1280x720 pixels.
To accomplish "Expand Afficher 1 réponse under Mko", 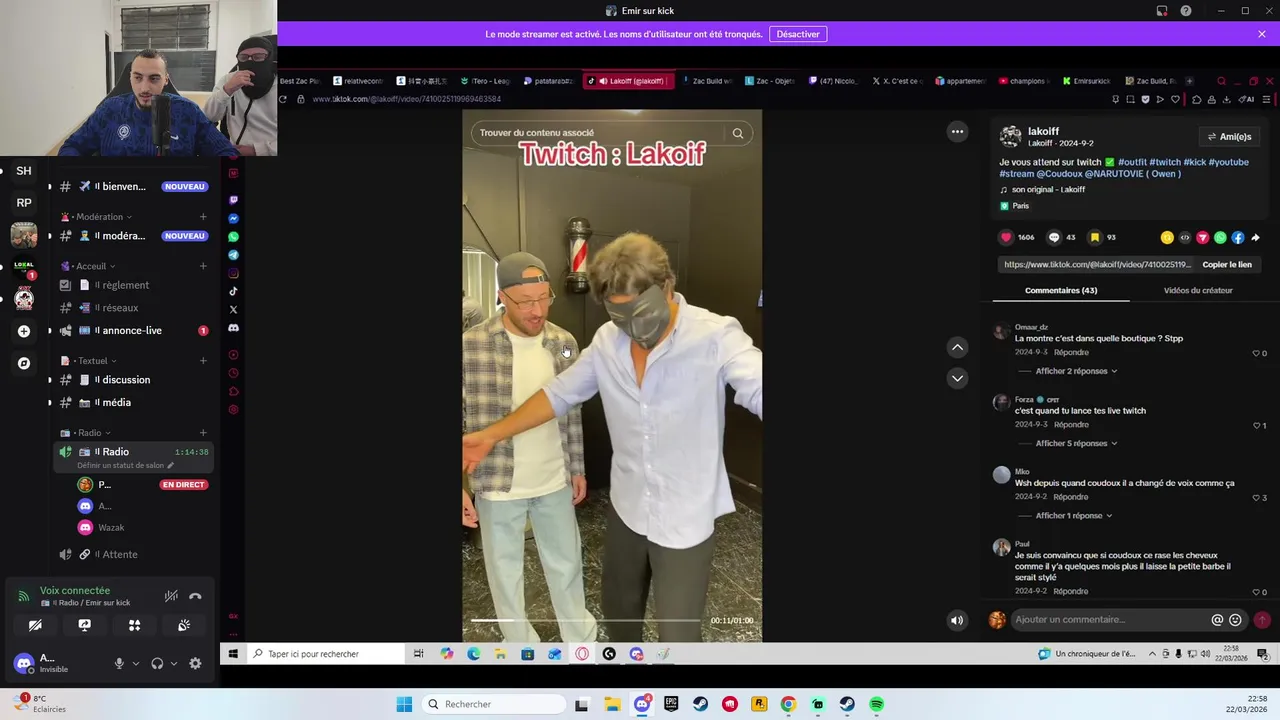I will (x=1074, y=515).
